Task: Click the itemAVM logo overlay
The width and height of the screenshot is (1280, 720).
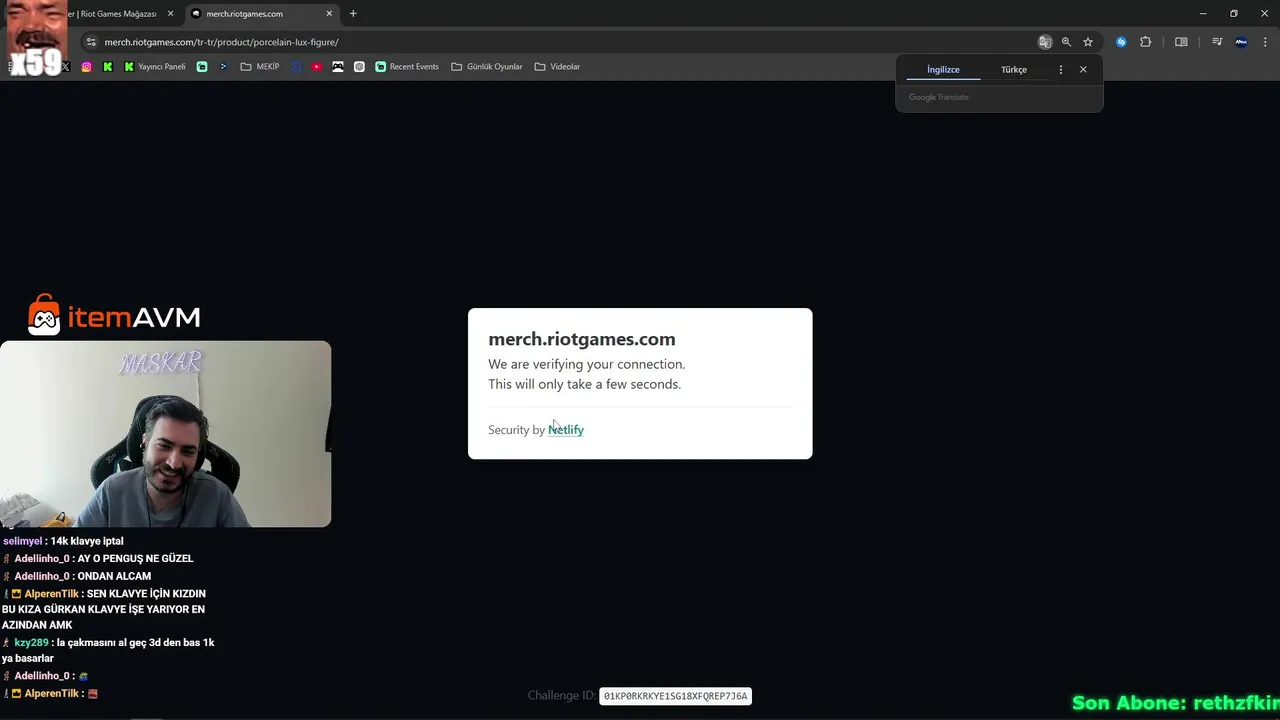Action: point(114,316)
